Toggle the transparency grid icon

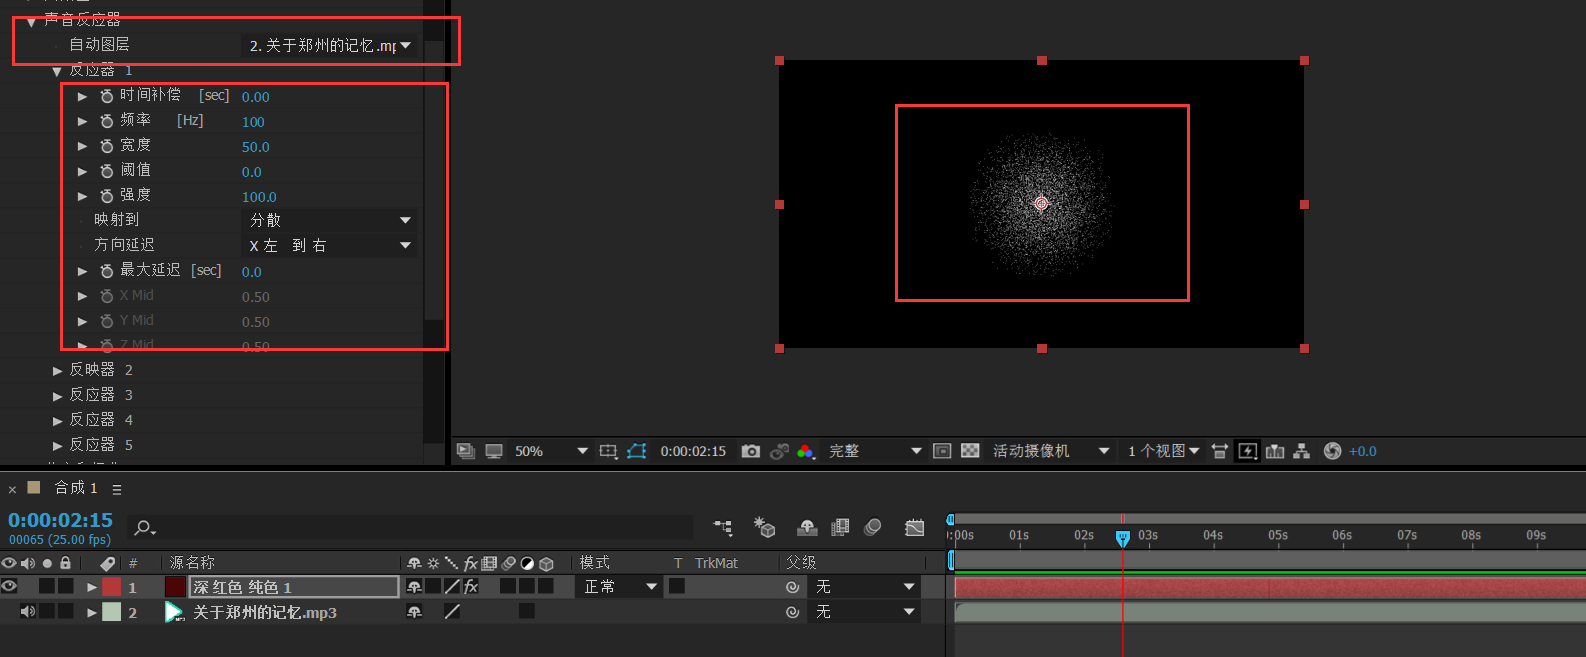[x=970, y=451]
